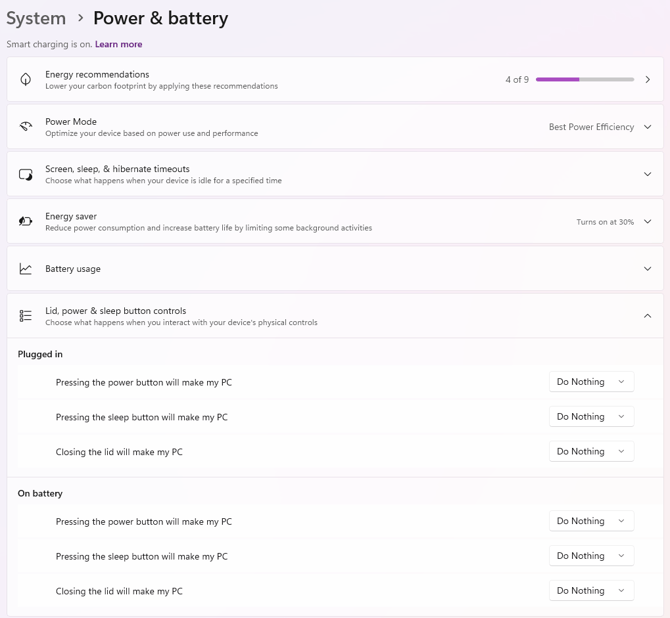
Task: Click the Lid, power & sleep controls icon
Action: click(26, 316)
